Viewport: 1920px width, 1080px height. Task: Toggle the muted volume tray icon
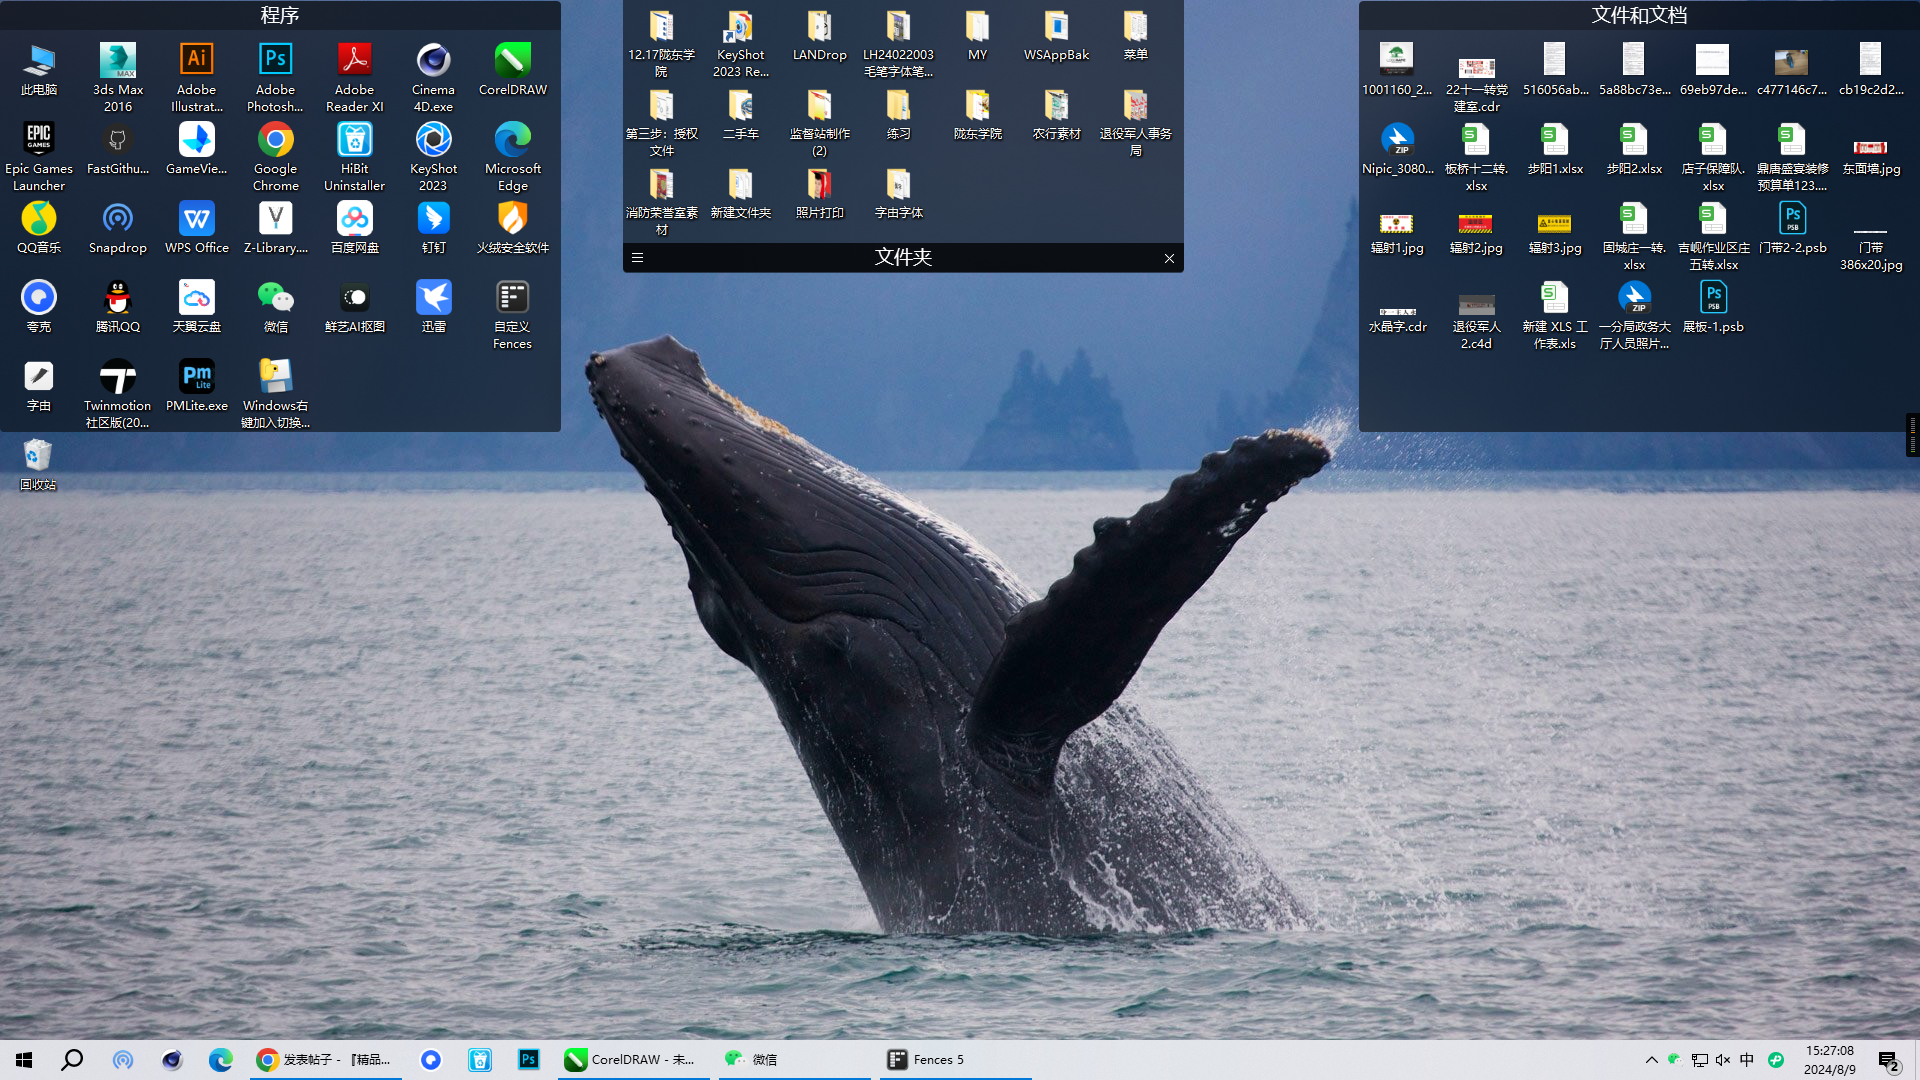click(x=1723, y=1060)
